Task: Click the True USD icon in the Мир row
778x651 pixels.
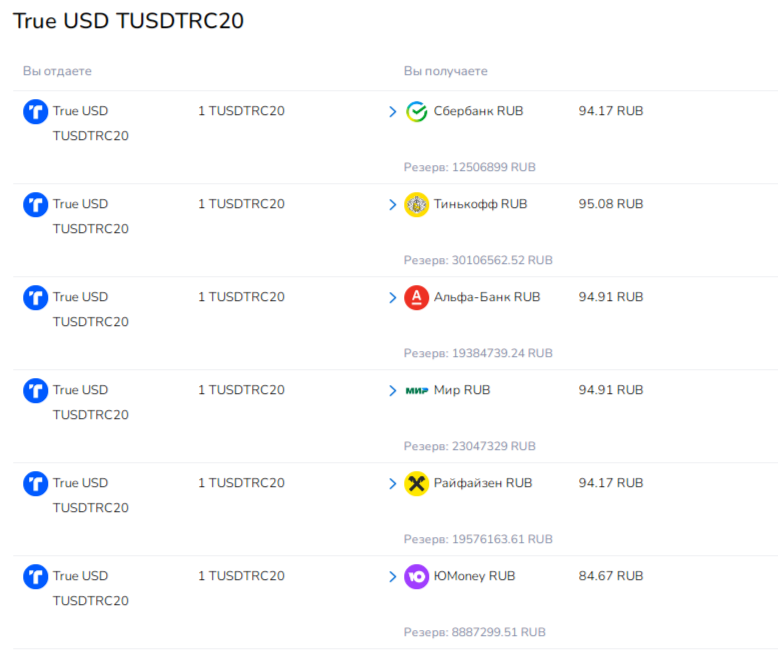Action: (36, 391)
